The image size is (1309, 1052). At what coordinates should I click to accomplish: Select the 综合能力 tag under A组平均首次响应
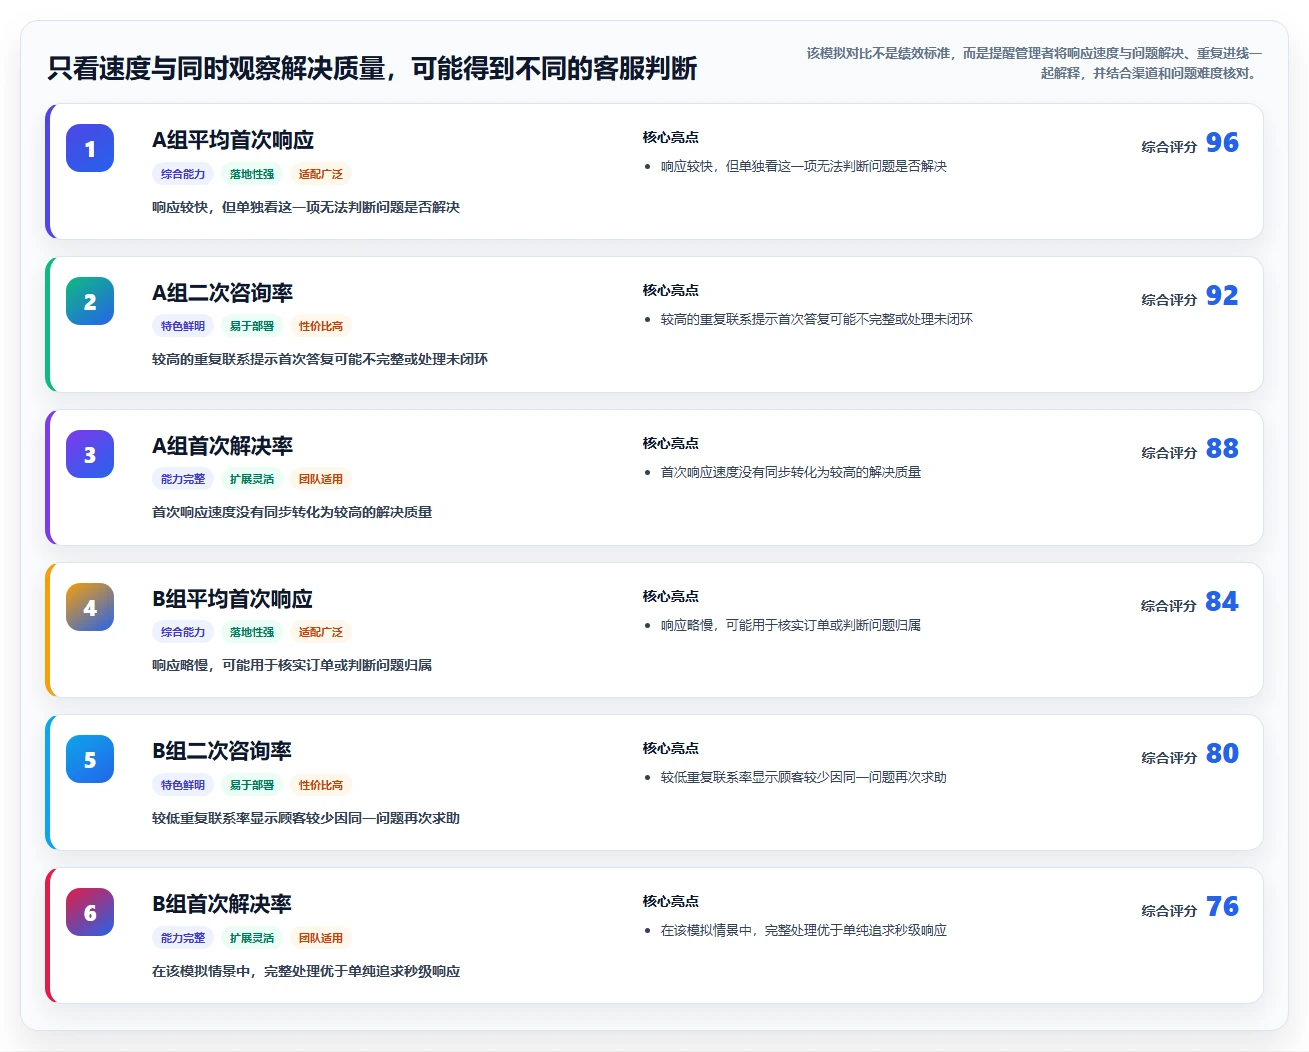(183, 174)
